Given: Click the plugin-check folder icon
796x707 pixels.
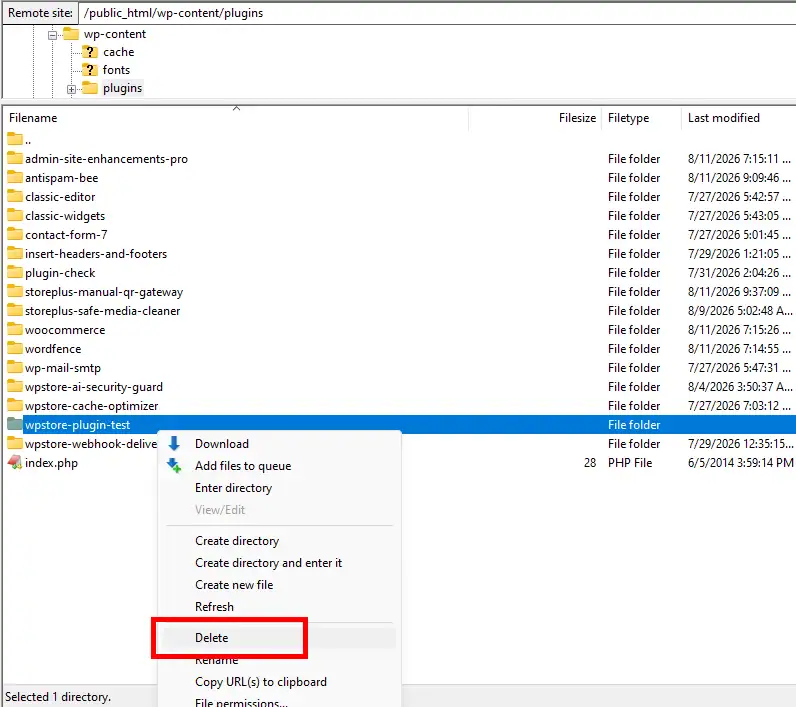Looking at the screenshot, I should [15, 272].
